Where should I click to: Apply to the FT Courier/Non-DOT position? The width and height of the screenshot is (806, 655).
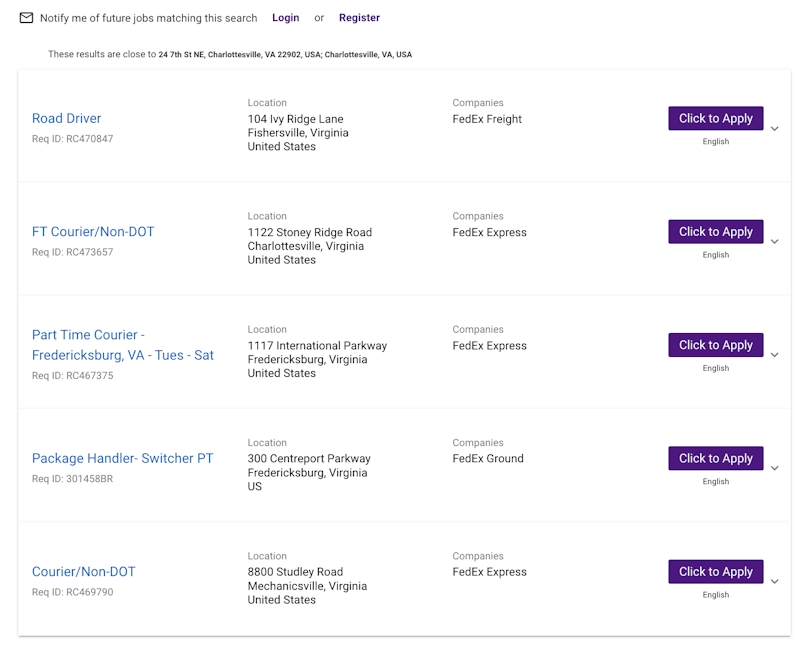coord(715,232)
